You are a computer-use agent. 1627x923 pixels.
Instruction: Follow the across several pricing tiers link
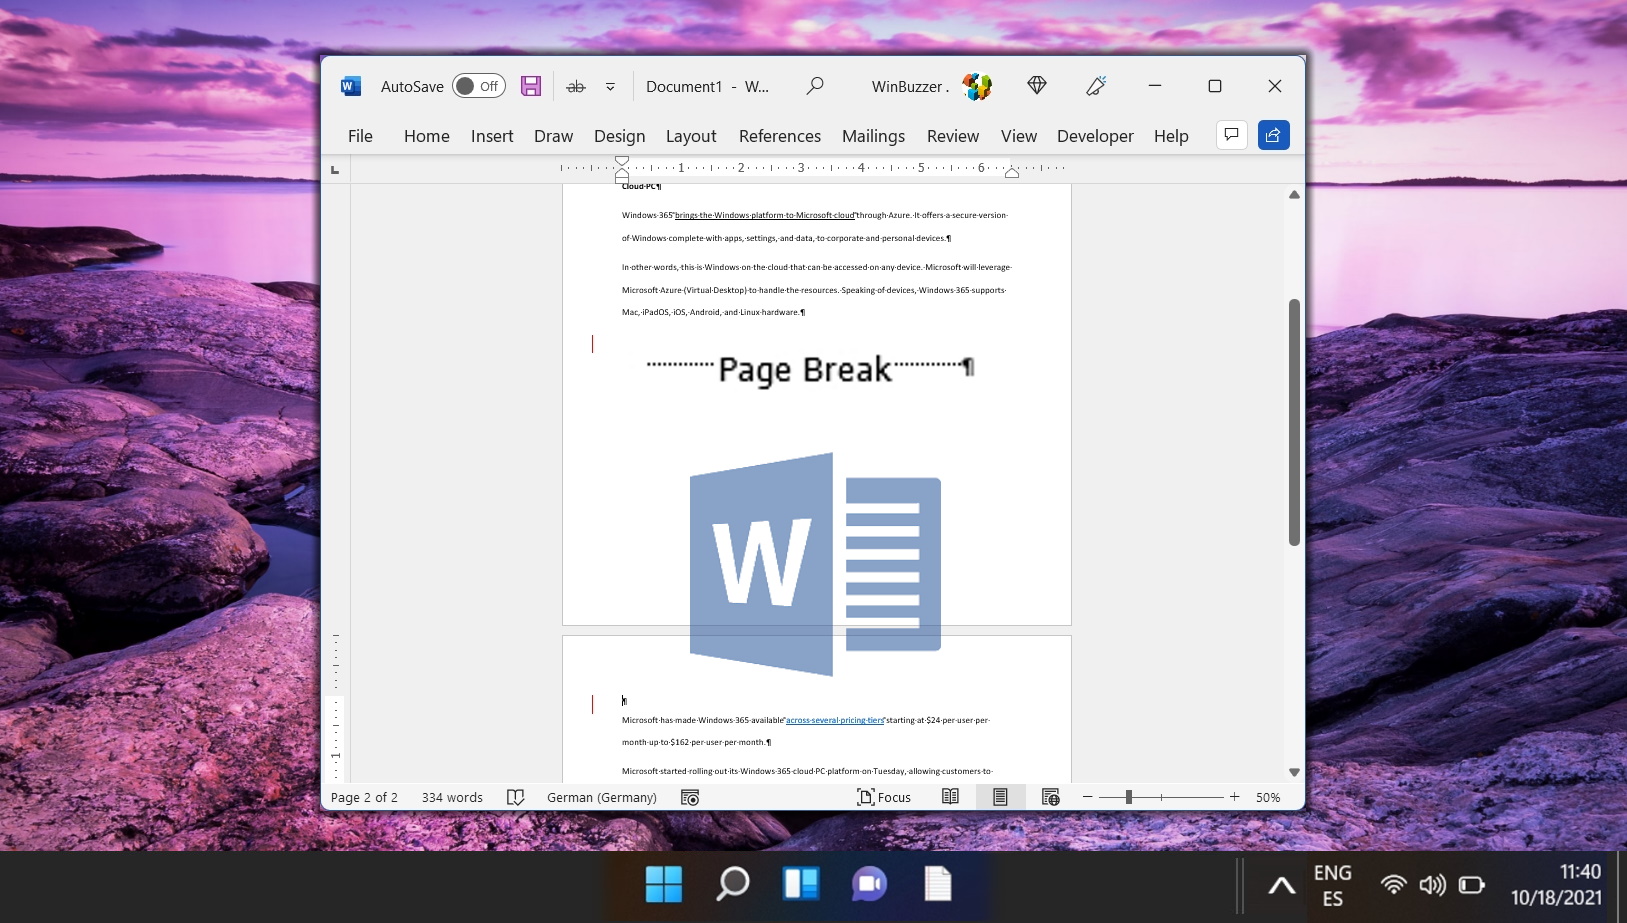point(835,720)
